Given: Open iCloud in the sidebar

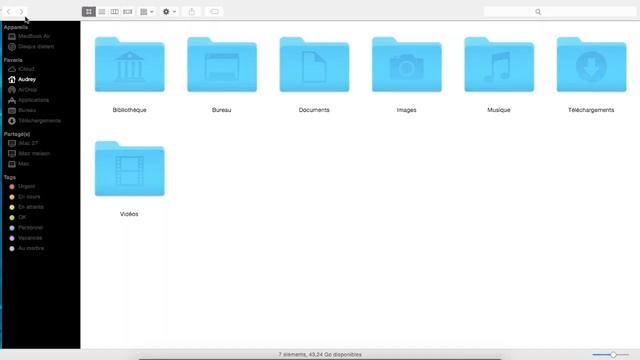Looking at the screenshot, I should pos(22,69).
